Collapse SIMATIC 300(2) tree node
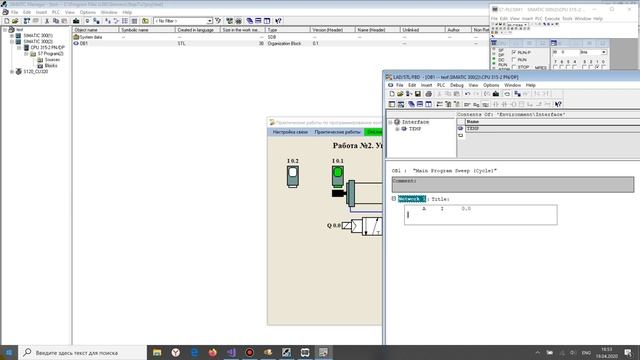This screenshot has width=640, height=360. [x=12, y=42]
